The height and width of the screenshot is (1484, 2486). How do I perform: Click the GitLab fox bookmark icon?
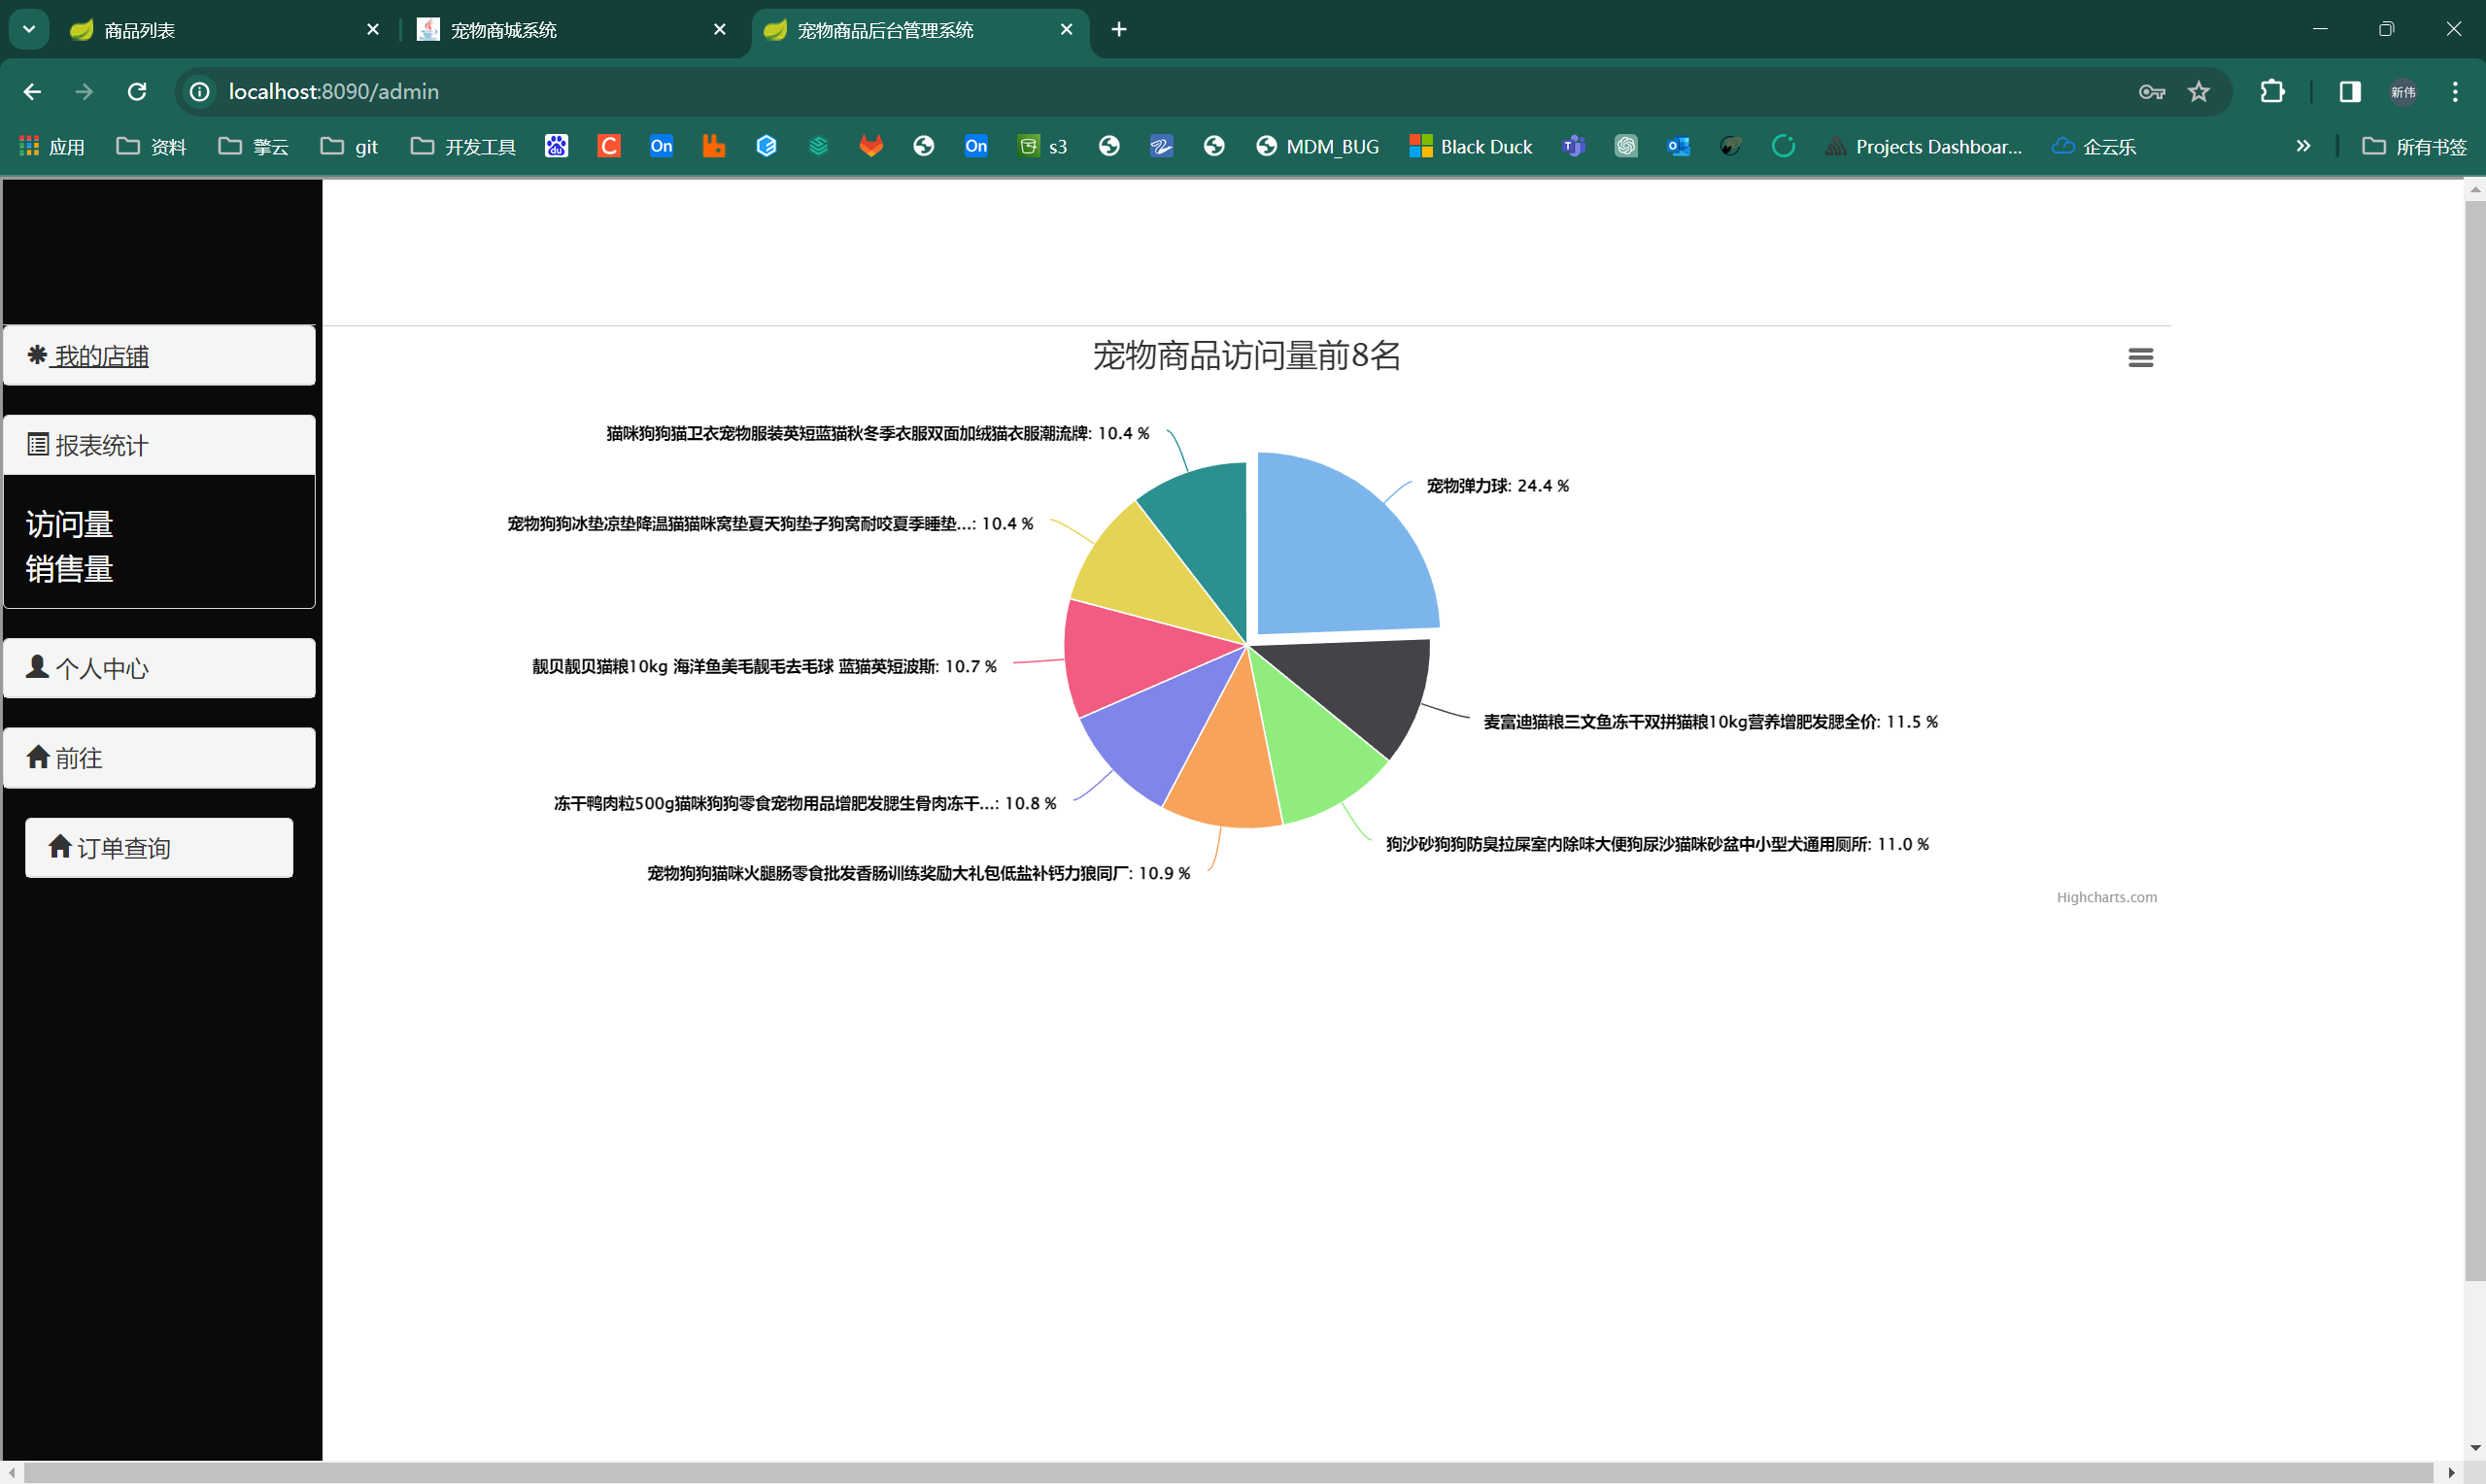tap(871, 146)
